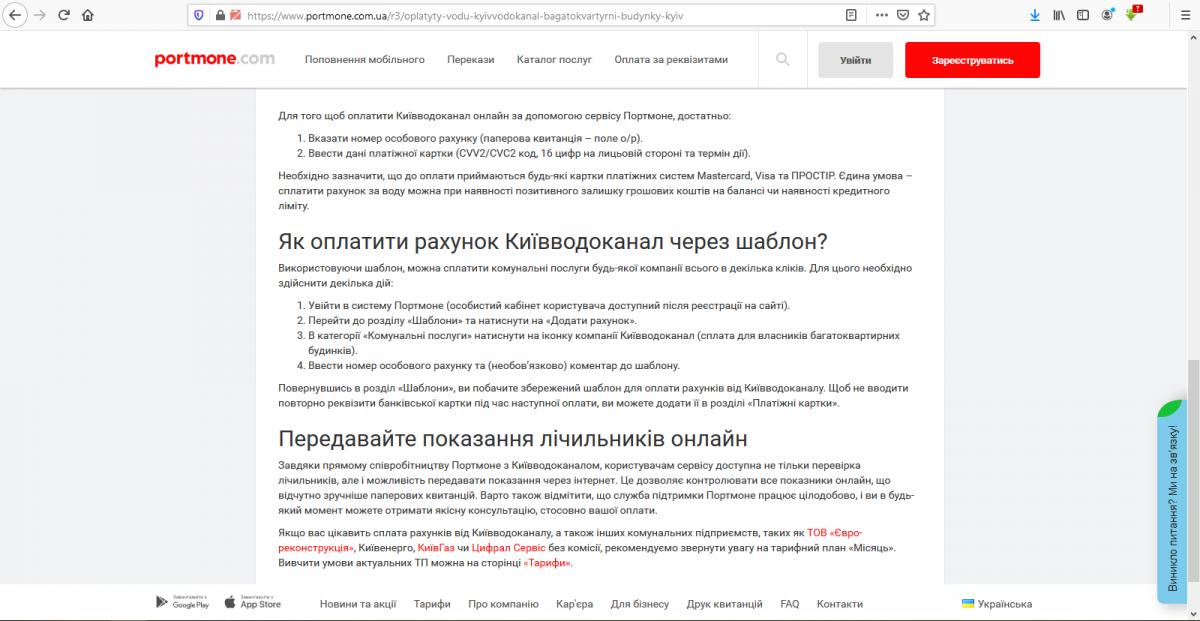Show tracking protection shield info
The image size is (1200, 621).
point(198,15)
